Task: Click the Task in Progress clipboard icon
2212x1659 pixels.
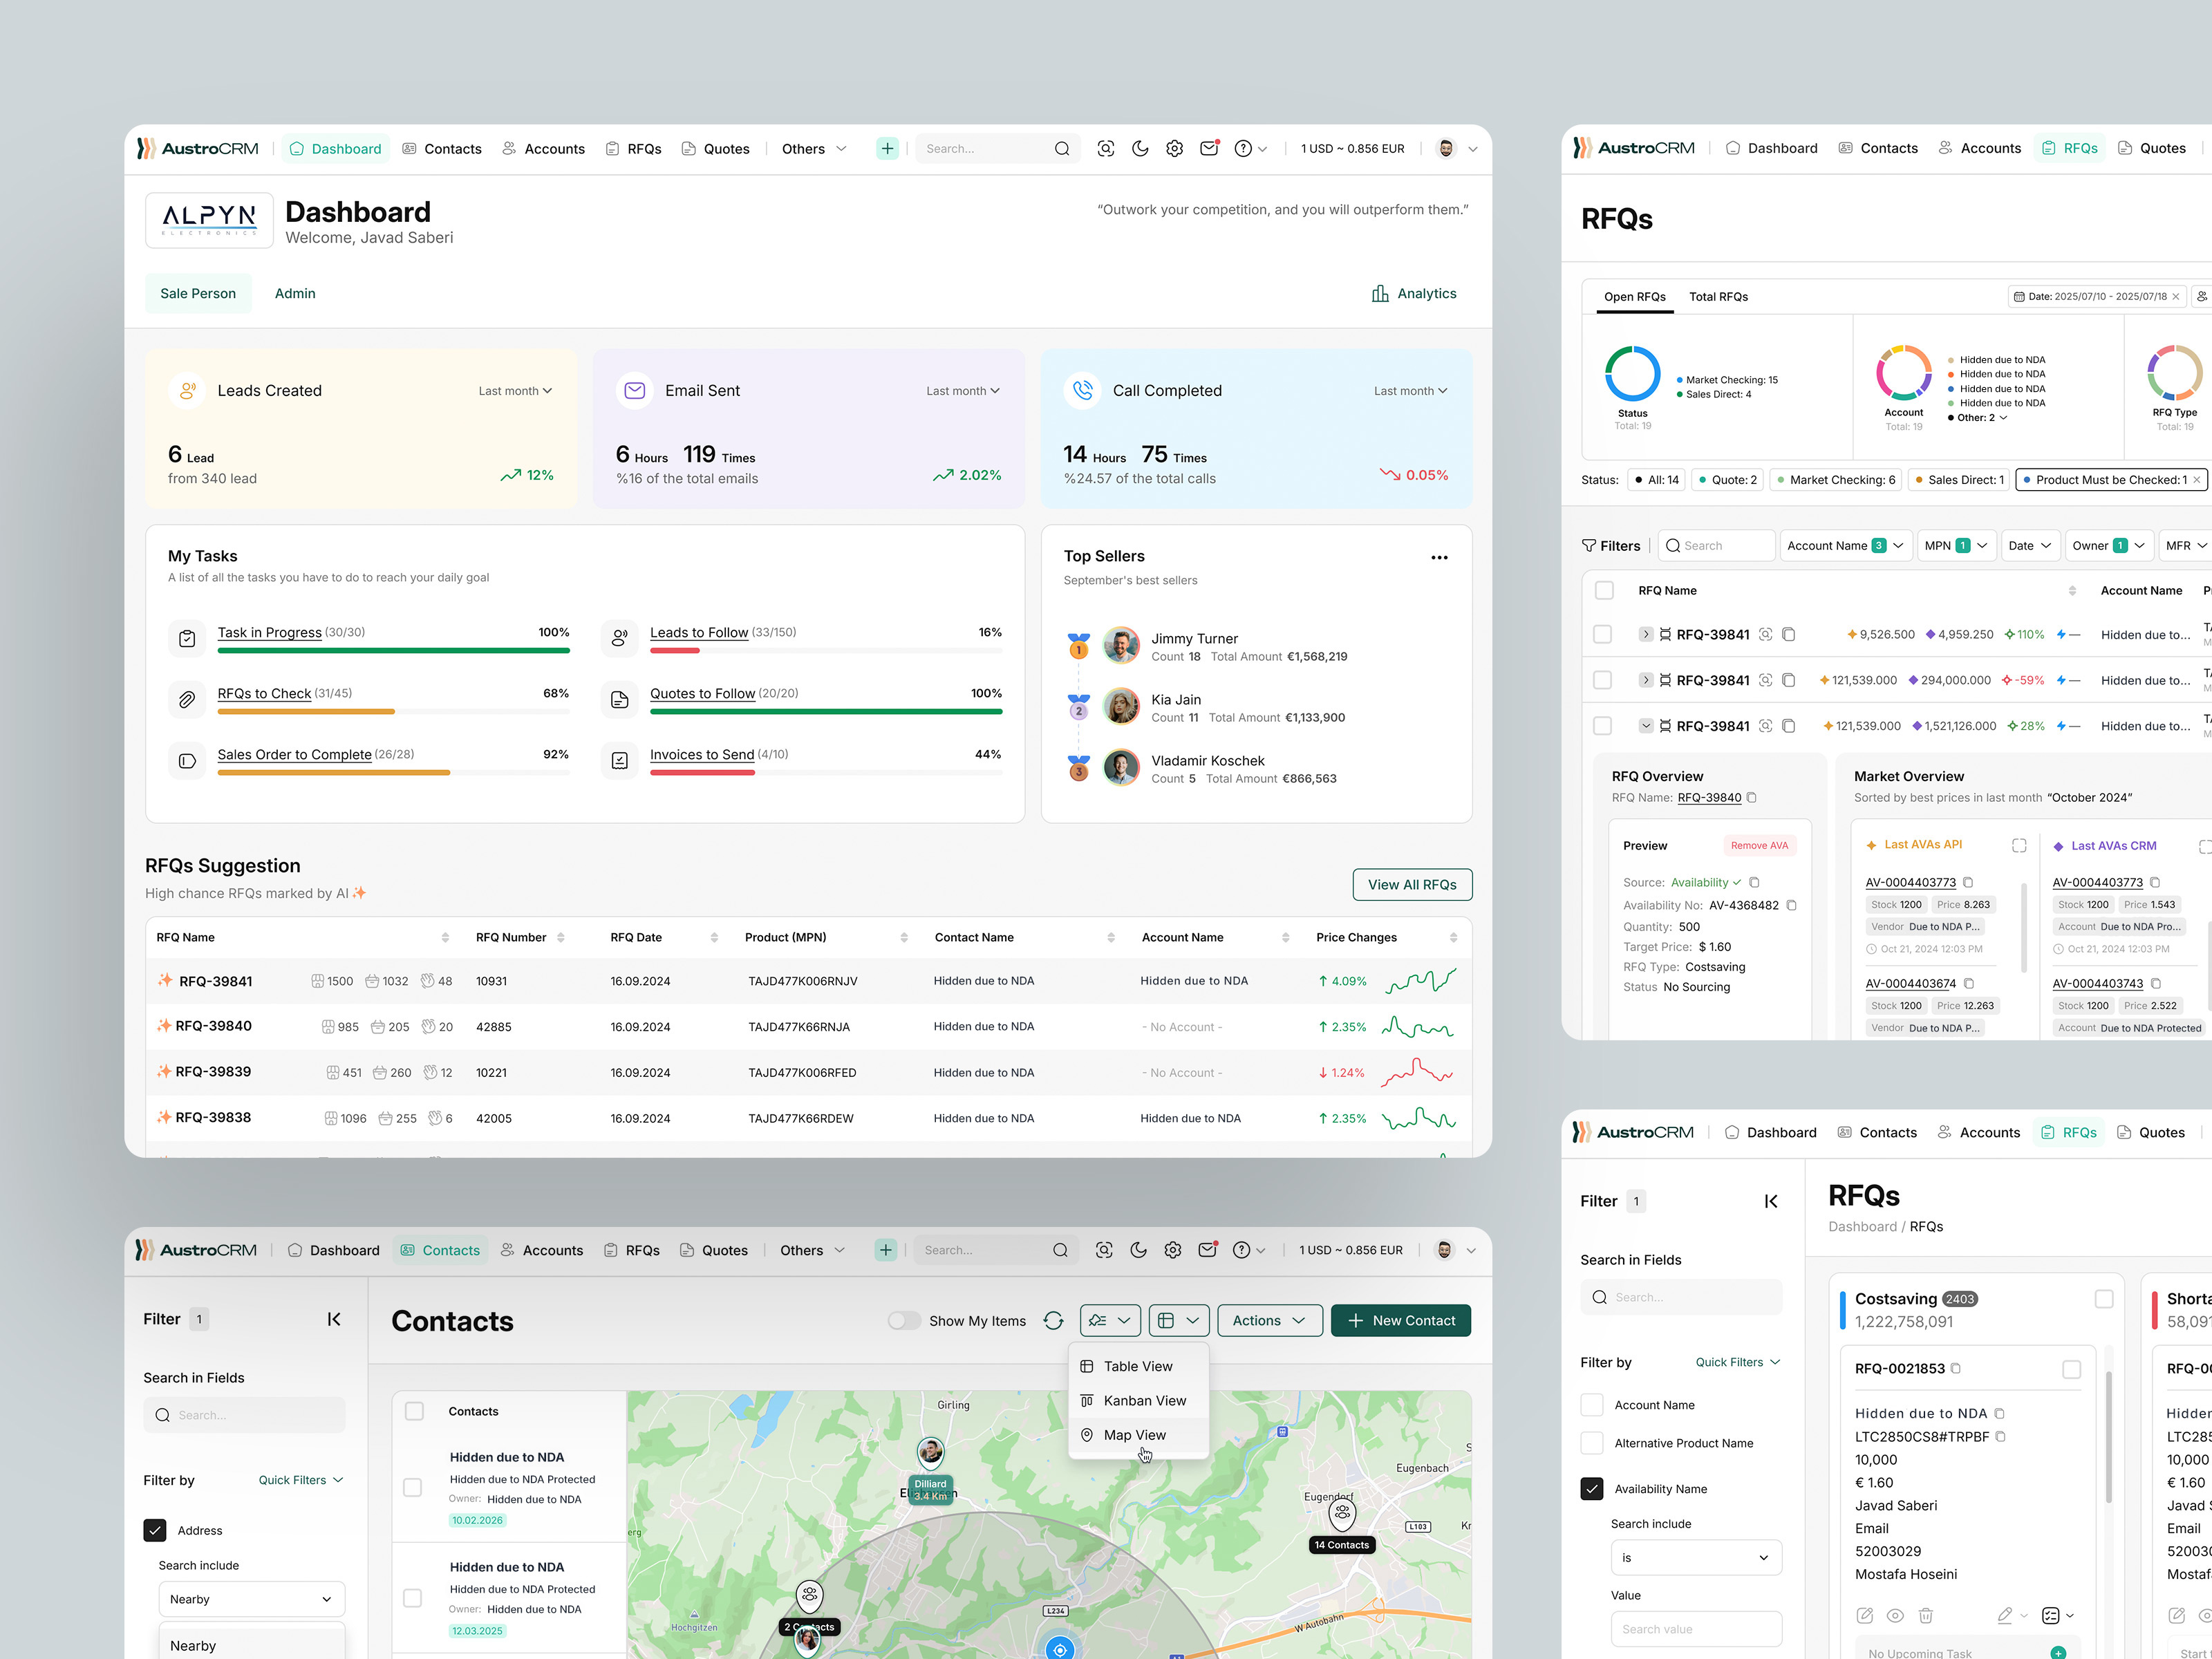Action: [187, 638]
